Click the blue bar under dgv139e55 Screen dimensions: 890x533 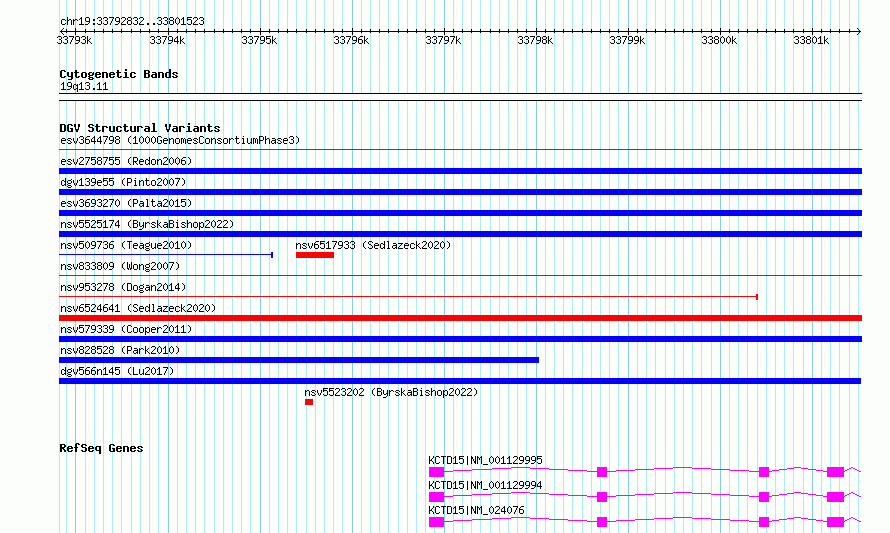click(x=460, y=192)
